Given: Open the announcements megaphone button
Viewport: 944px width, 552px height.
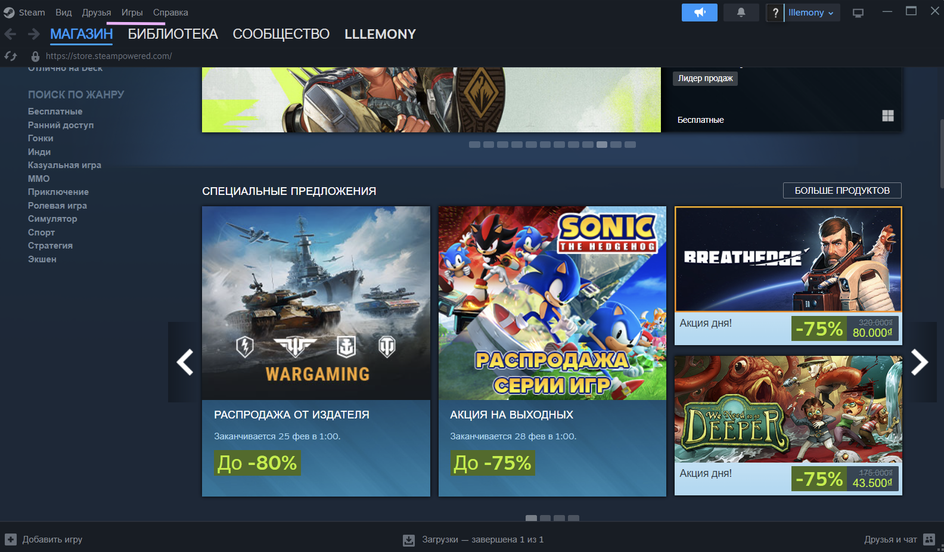Looking at the screenshot, I should point(699,12).
